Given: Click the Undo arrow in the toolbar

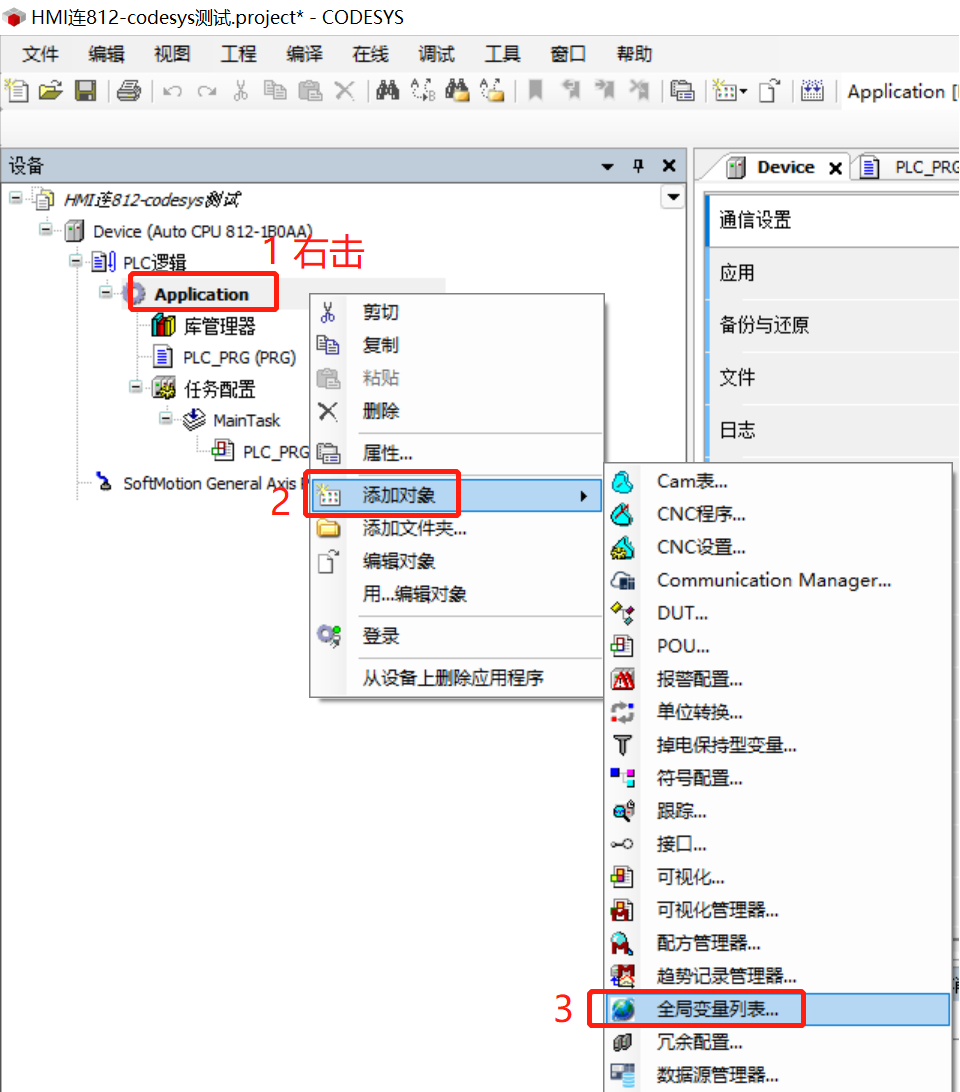Looking at the screenshot, I should (x=172, y=91).
